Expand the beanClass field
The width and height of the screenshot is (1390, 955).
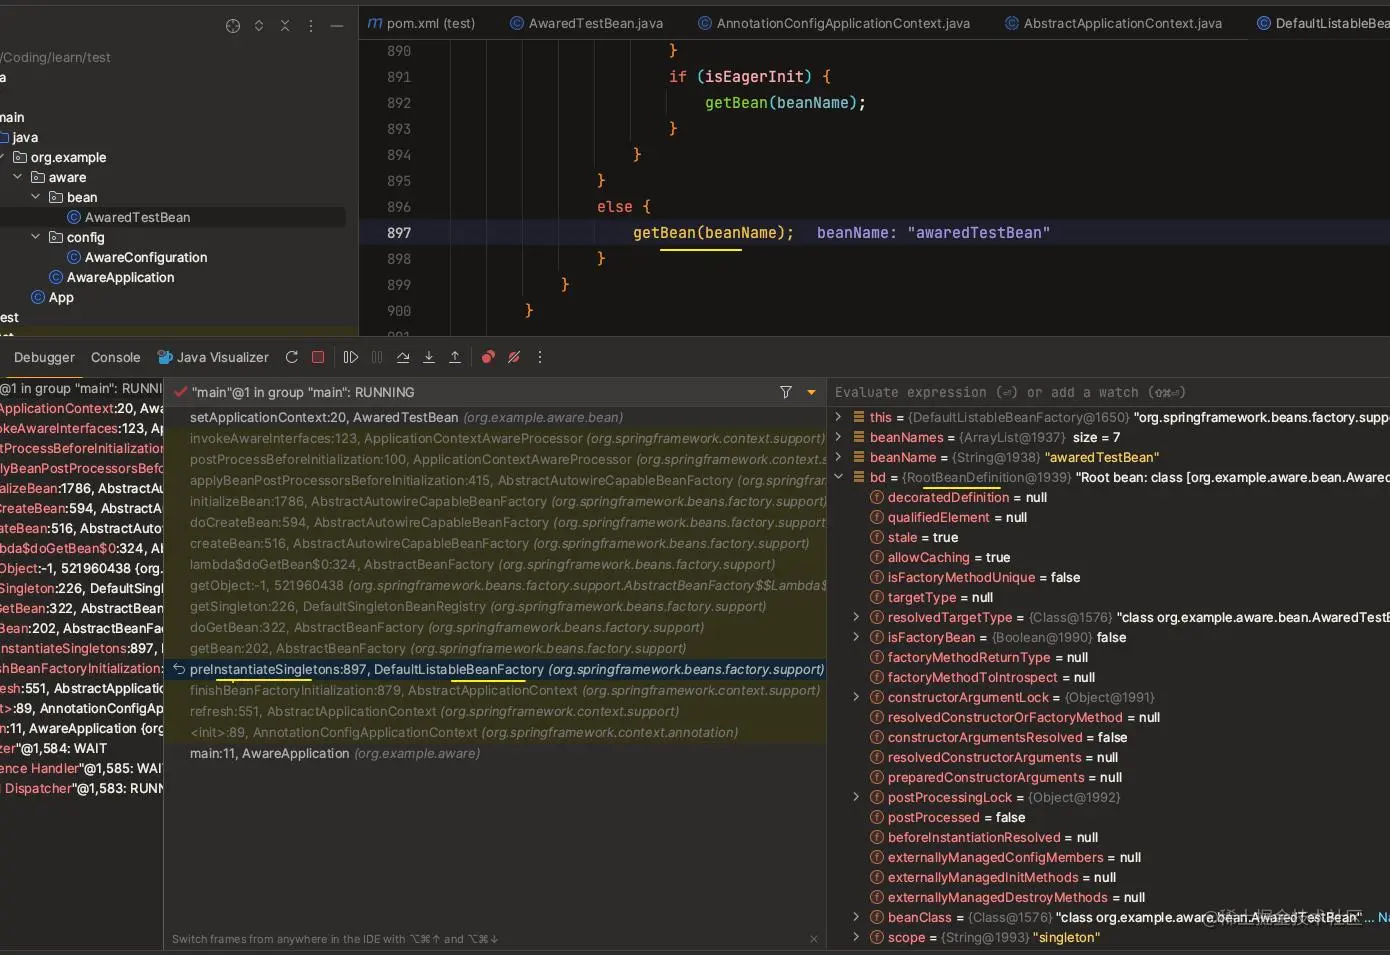[856, 917]
